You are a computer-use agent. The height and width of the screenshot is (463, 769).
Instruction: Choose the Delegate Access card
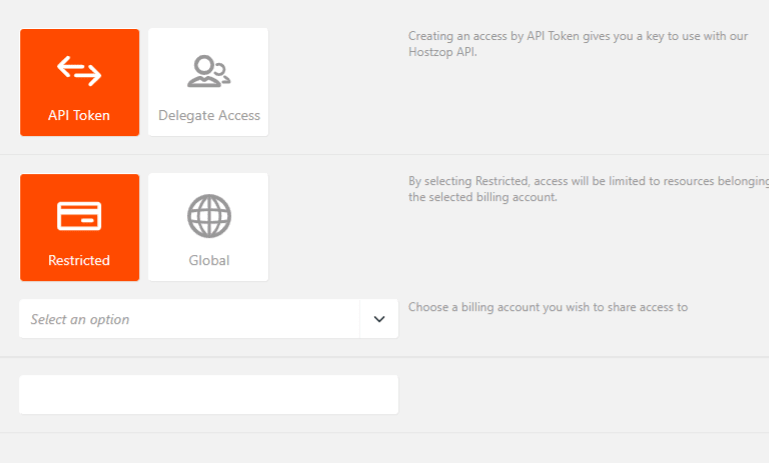pyautogui.click(x=208, y=82)
